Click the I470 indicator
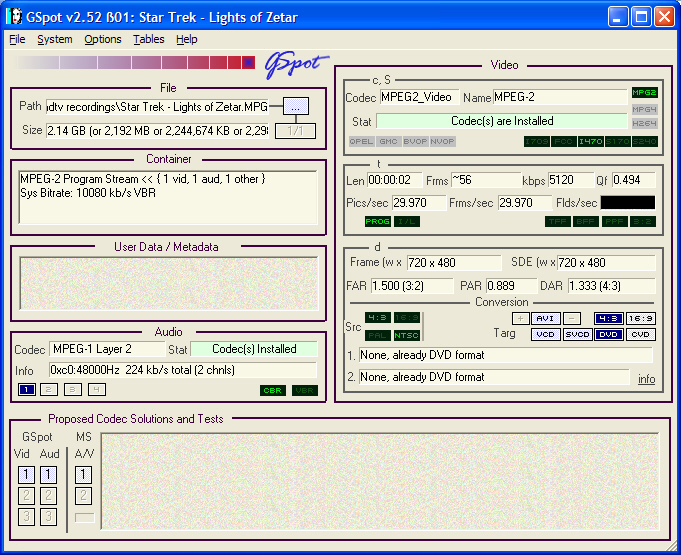681x555 pixels. click(591, 142)
